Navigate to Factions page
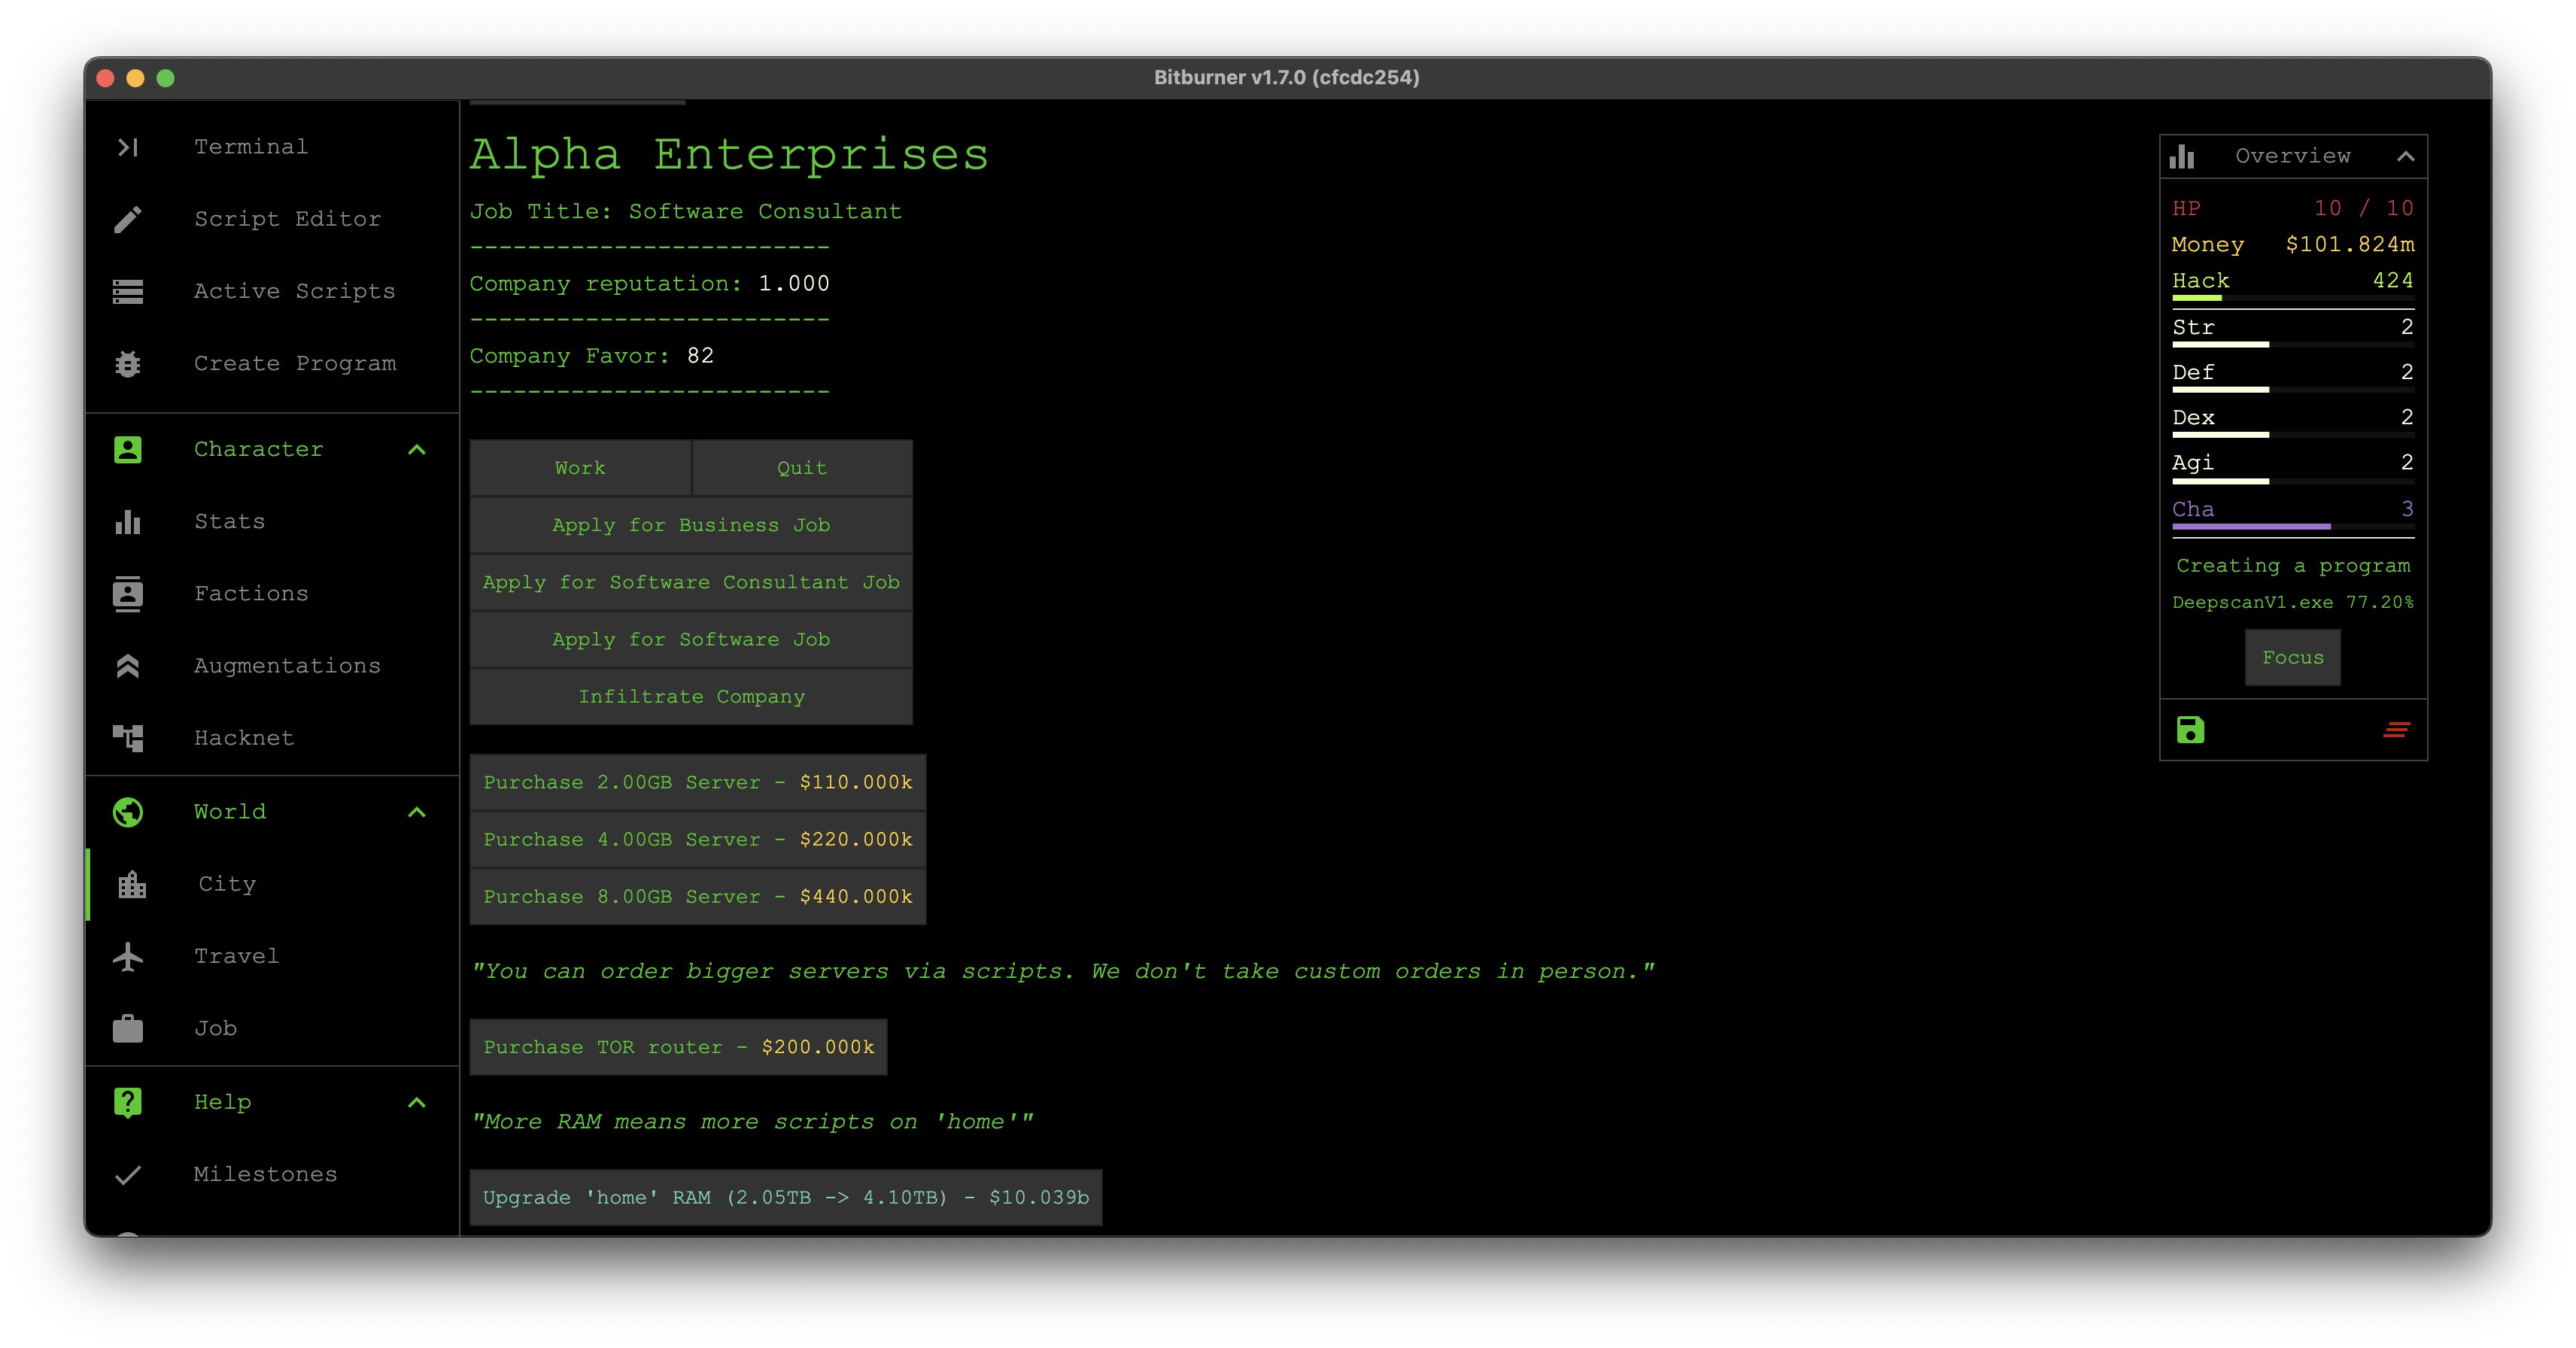 click(272, 594)
